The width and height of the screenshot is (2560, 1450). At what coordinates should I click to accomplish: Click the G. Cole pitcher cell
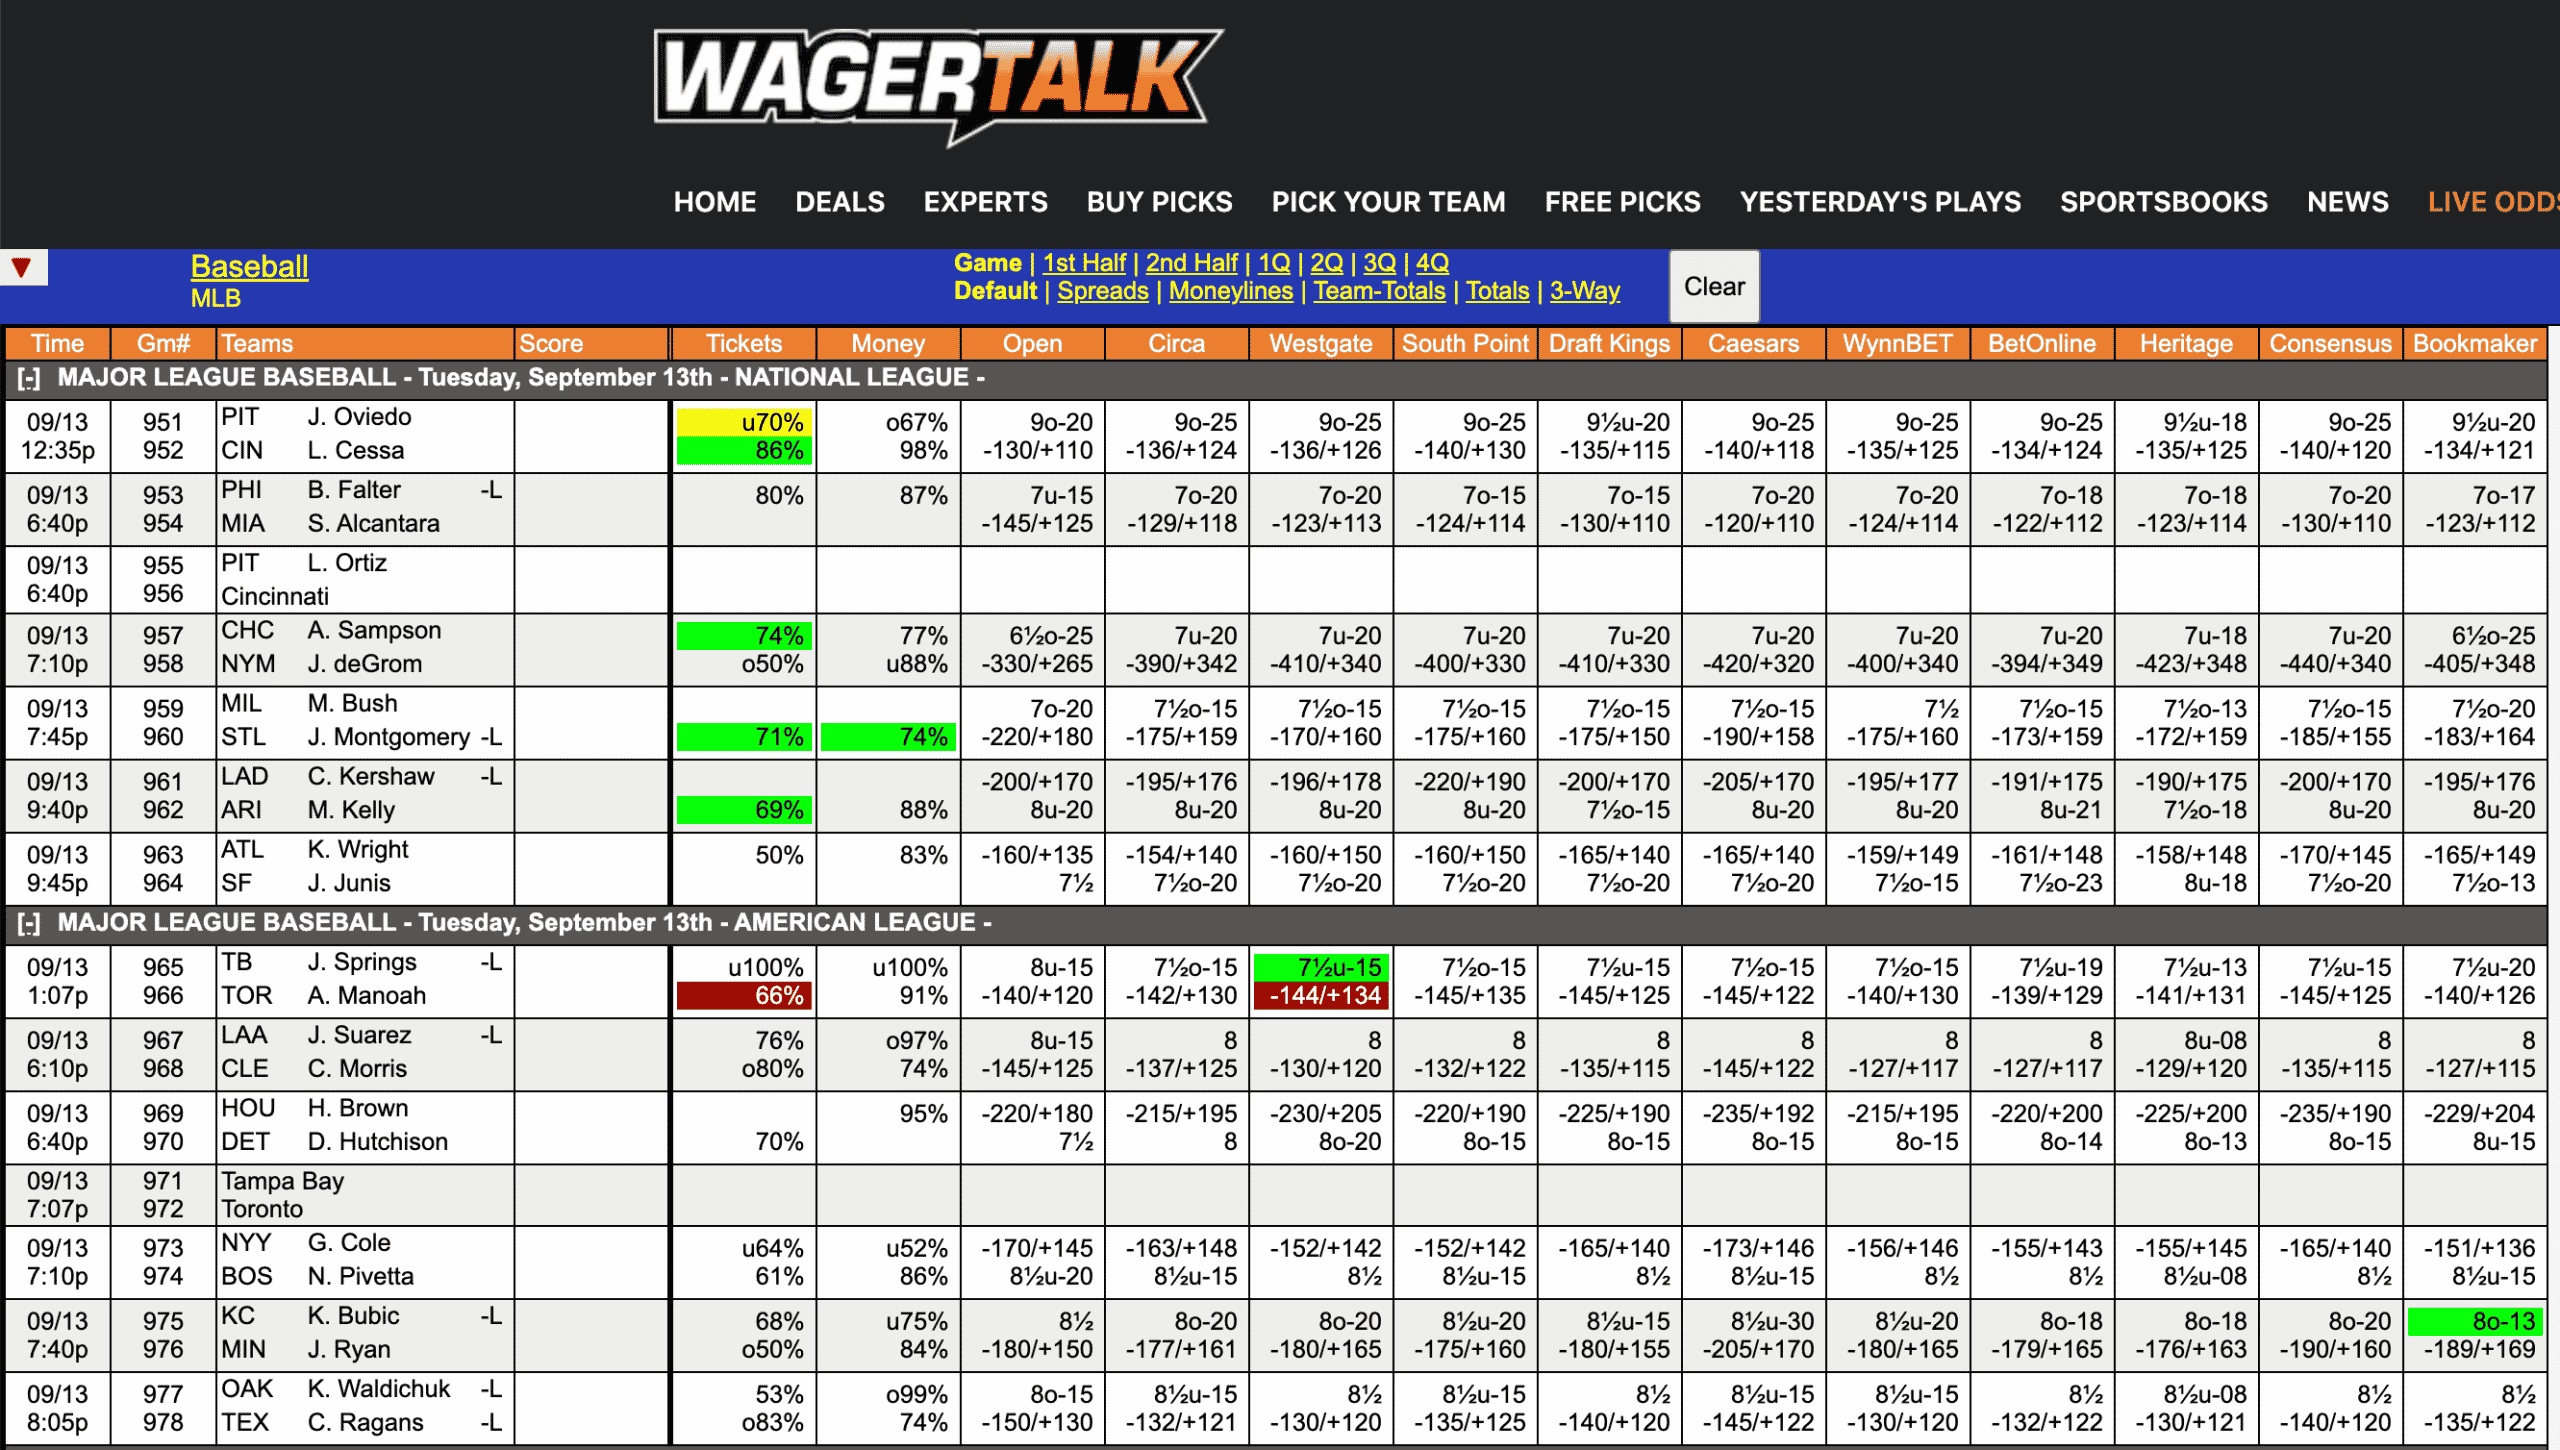(349, 1242)
